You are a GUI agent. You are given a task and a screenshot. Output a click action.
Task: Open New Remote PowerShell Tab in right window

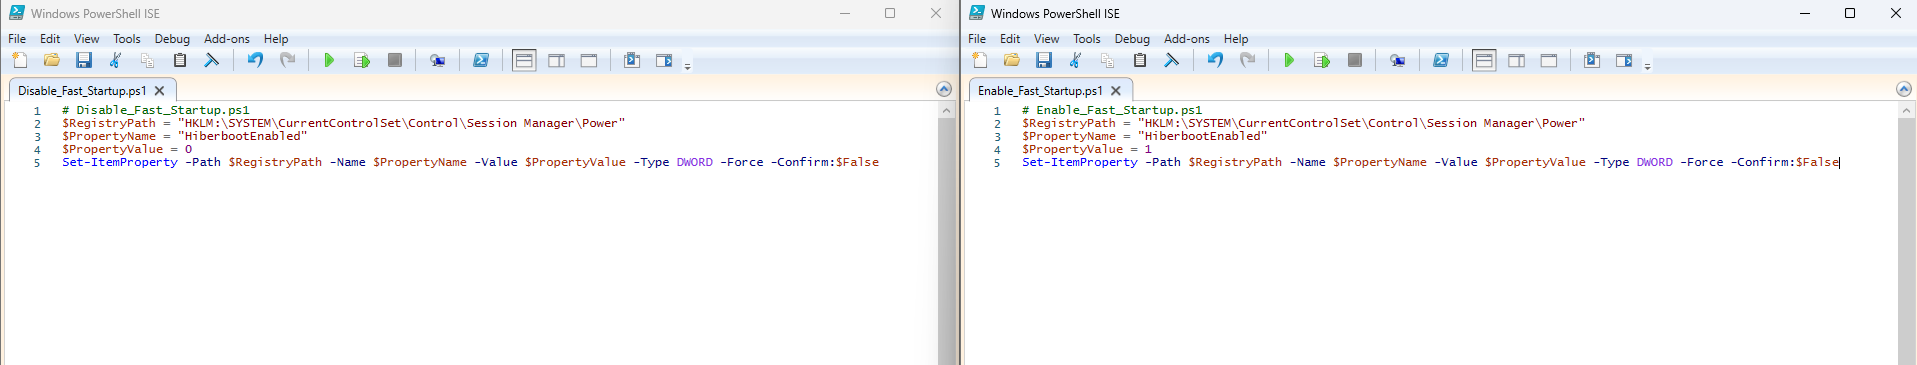pyautogui.click(x=1397, y=61)
